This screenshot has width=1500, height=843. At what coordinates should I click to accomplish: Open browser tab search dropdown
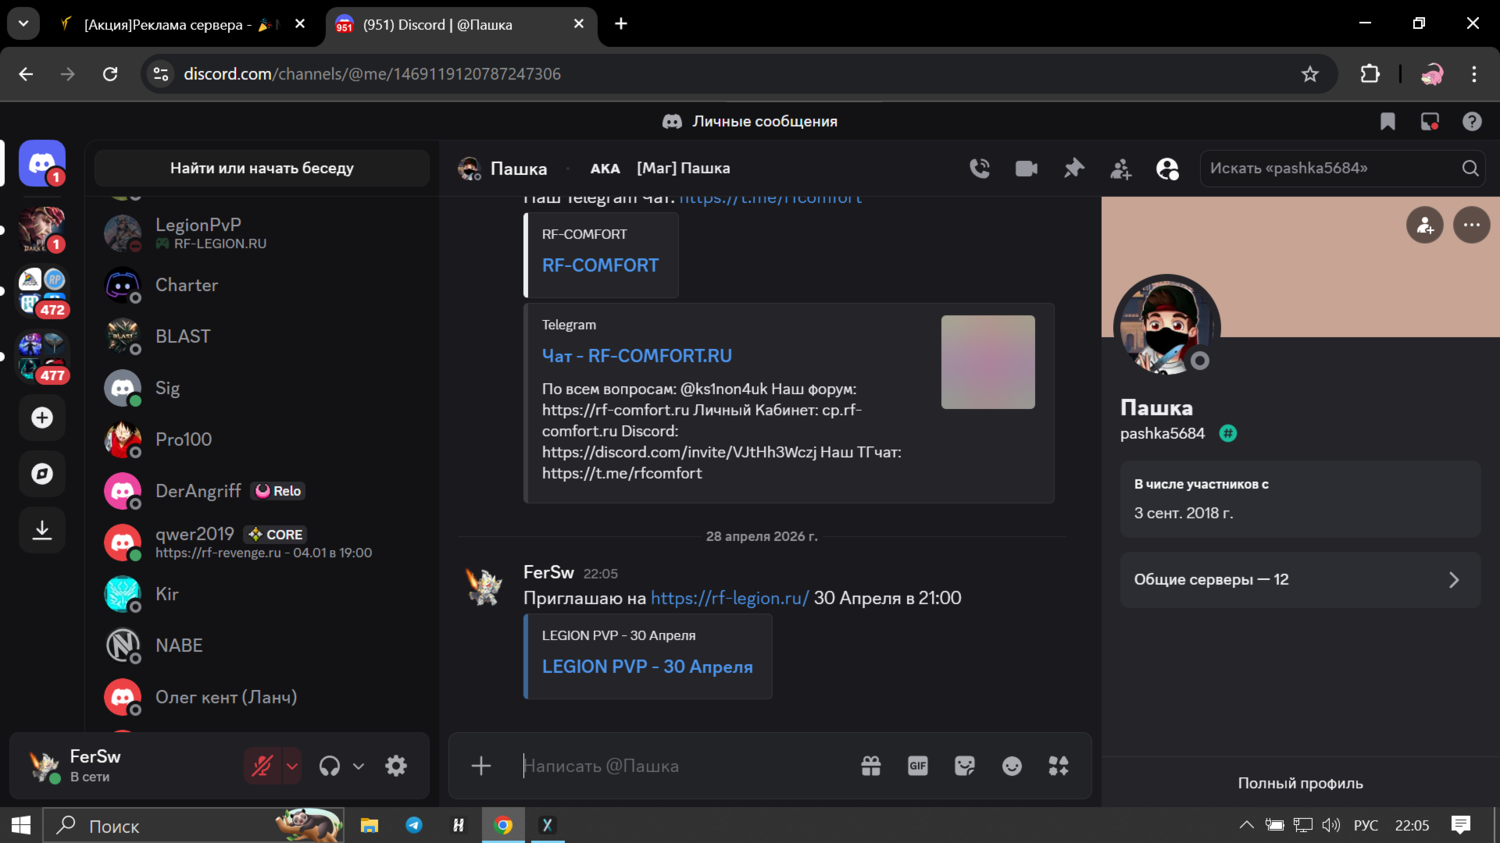23,24
